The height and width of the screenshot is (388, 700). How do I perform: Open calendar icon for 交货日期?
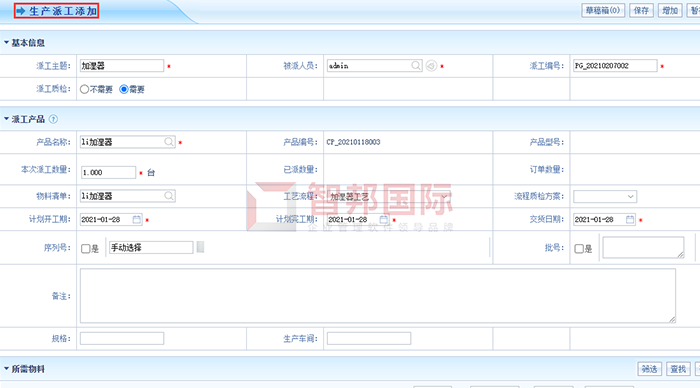tap(630, 219)
